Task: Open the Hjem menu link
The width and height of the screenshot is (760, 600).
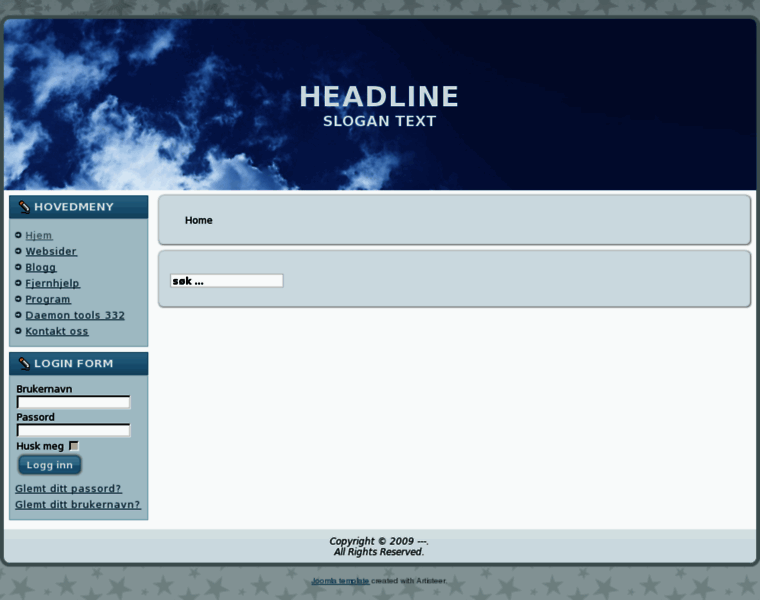Action: click(x=39, y=236)
